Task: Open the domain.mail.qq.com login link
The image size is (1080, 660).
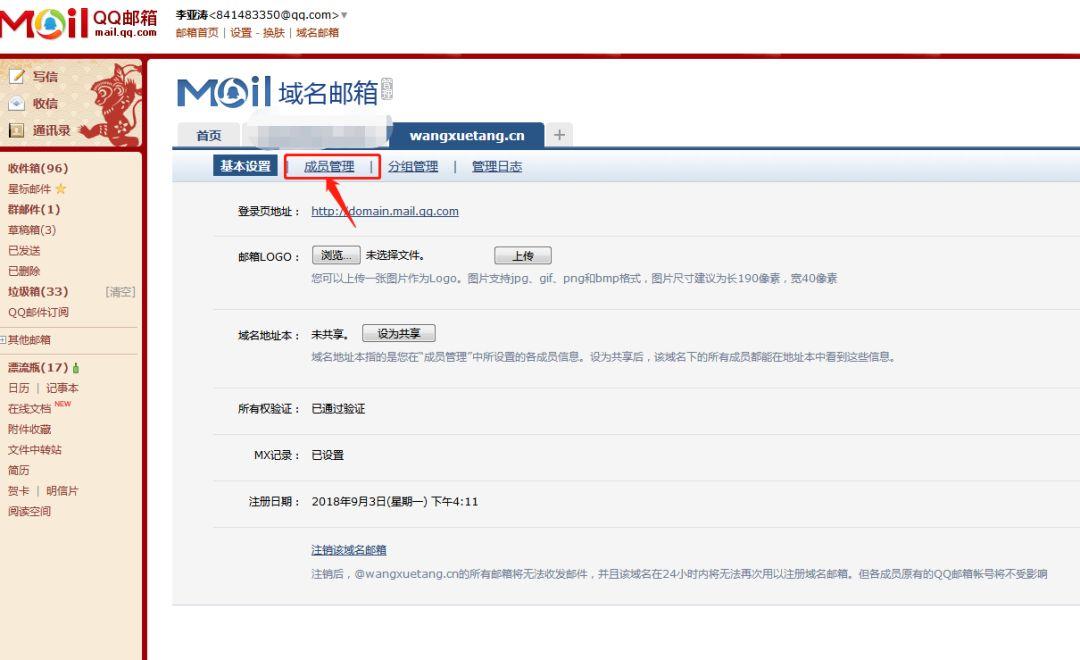Action: click(x=384, y=211)
